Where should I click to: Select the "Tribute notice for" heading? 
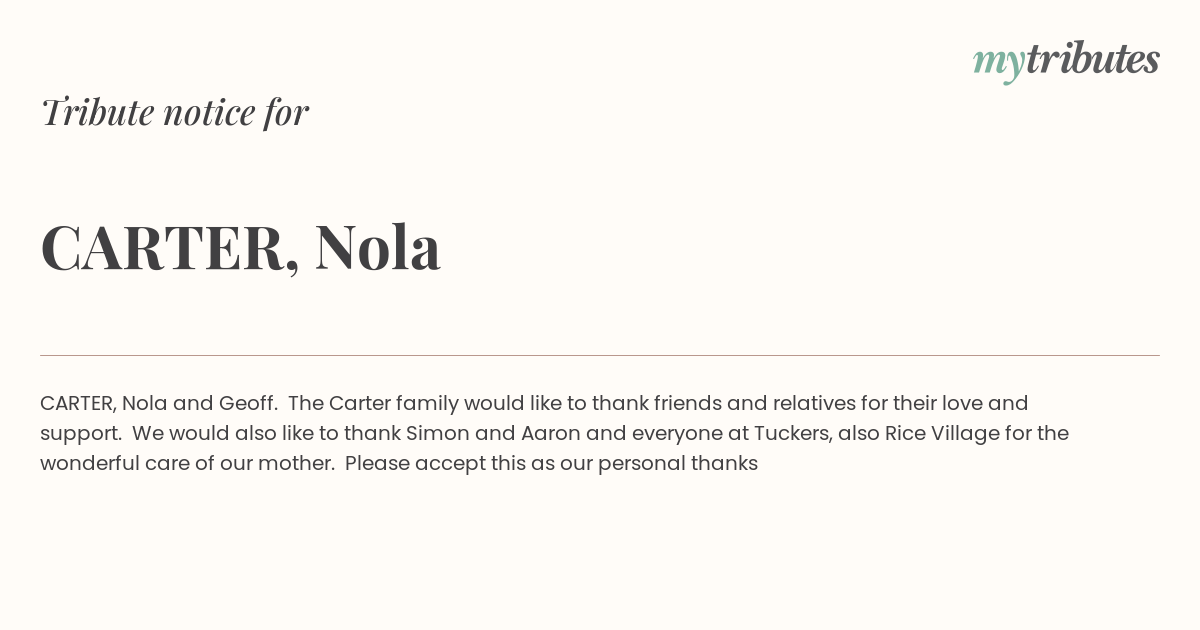(175, 112)
